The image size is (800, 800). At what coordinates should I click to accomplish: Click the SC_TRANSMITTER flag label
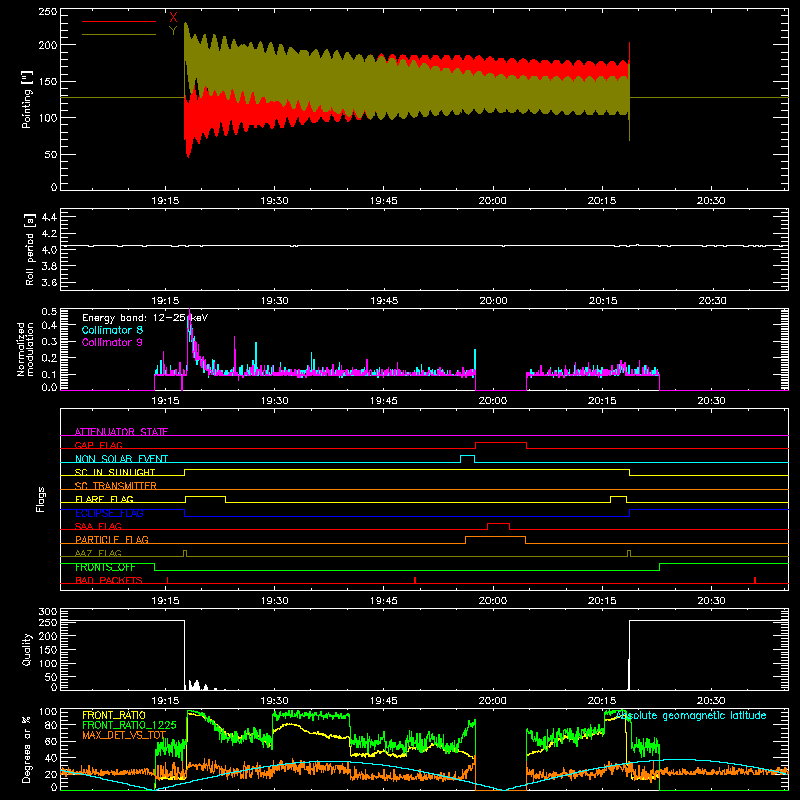(x=116, y=485)
